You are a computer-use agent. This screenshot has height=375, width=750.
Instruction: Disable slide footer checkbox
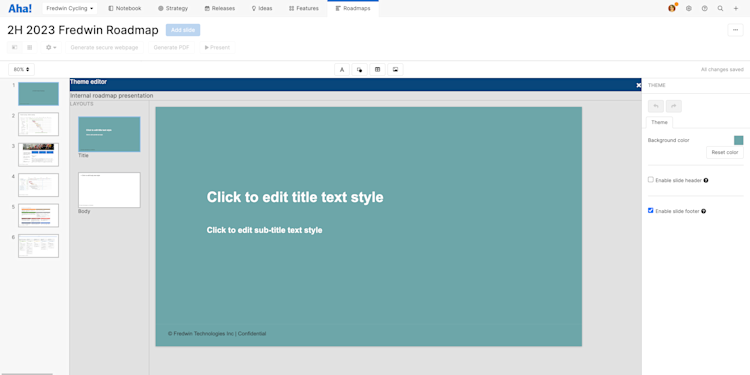(651, 210)
